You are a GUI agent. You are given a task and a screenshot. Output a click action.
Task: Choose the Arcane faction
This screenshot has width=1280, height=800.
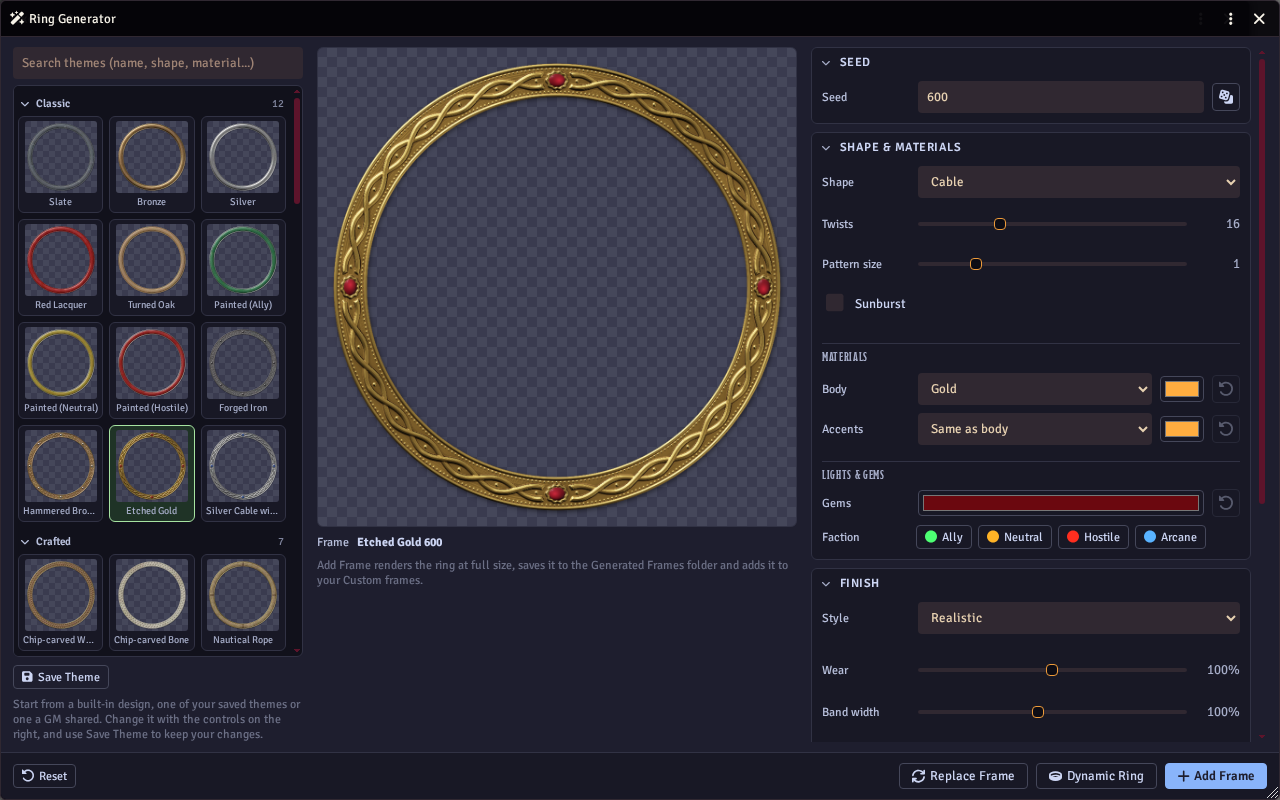pyautogui.click(x=1170, y=537)
